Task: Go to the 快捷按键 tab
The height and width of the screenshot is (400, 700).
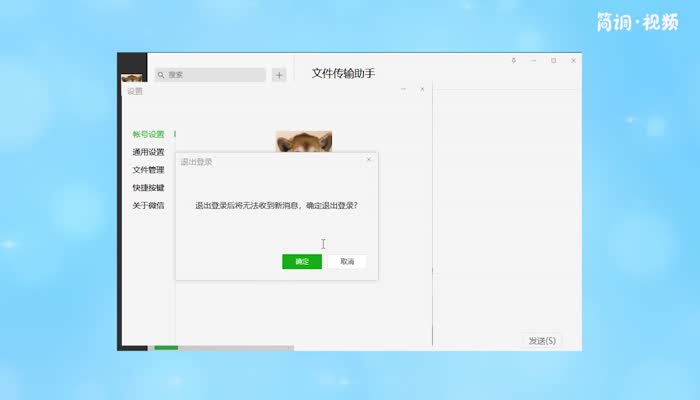Action: tap(148, 188)
